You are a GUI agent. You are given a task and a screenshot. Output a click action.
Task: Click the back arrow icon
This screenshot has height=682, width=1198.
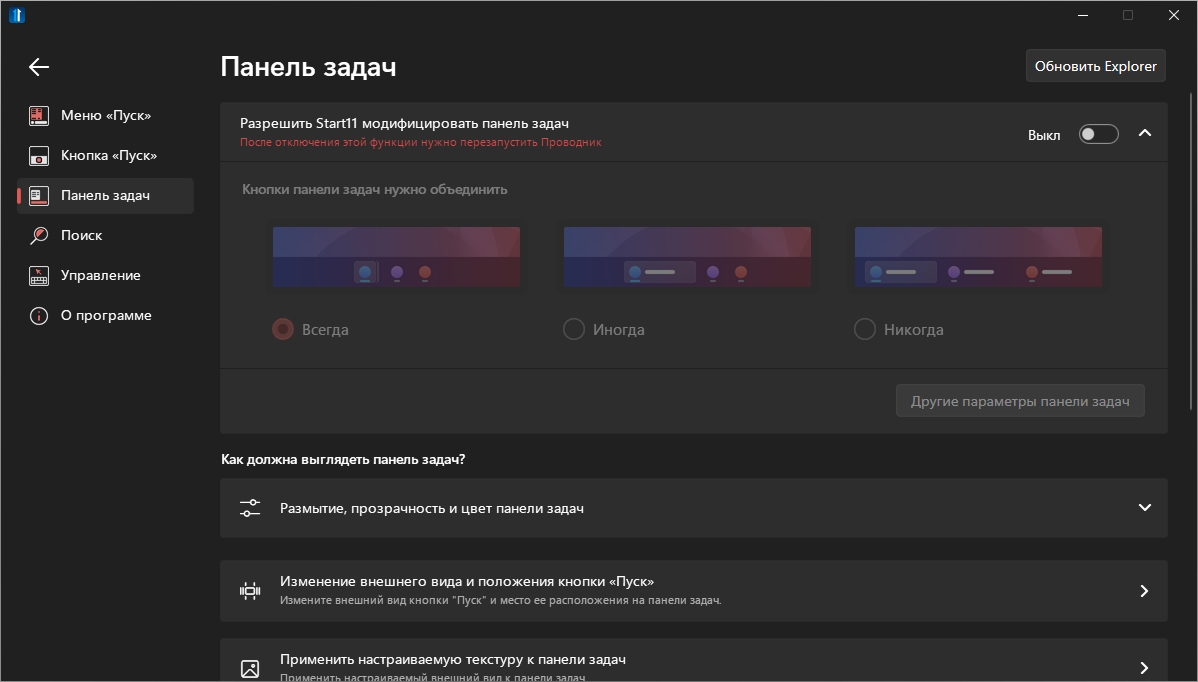(39, 67)
